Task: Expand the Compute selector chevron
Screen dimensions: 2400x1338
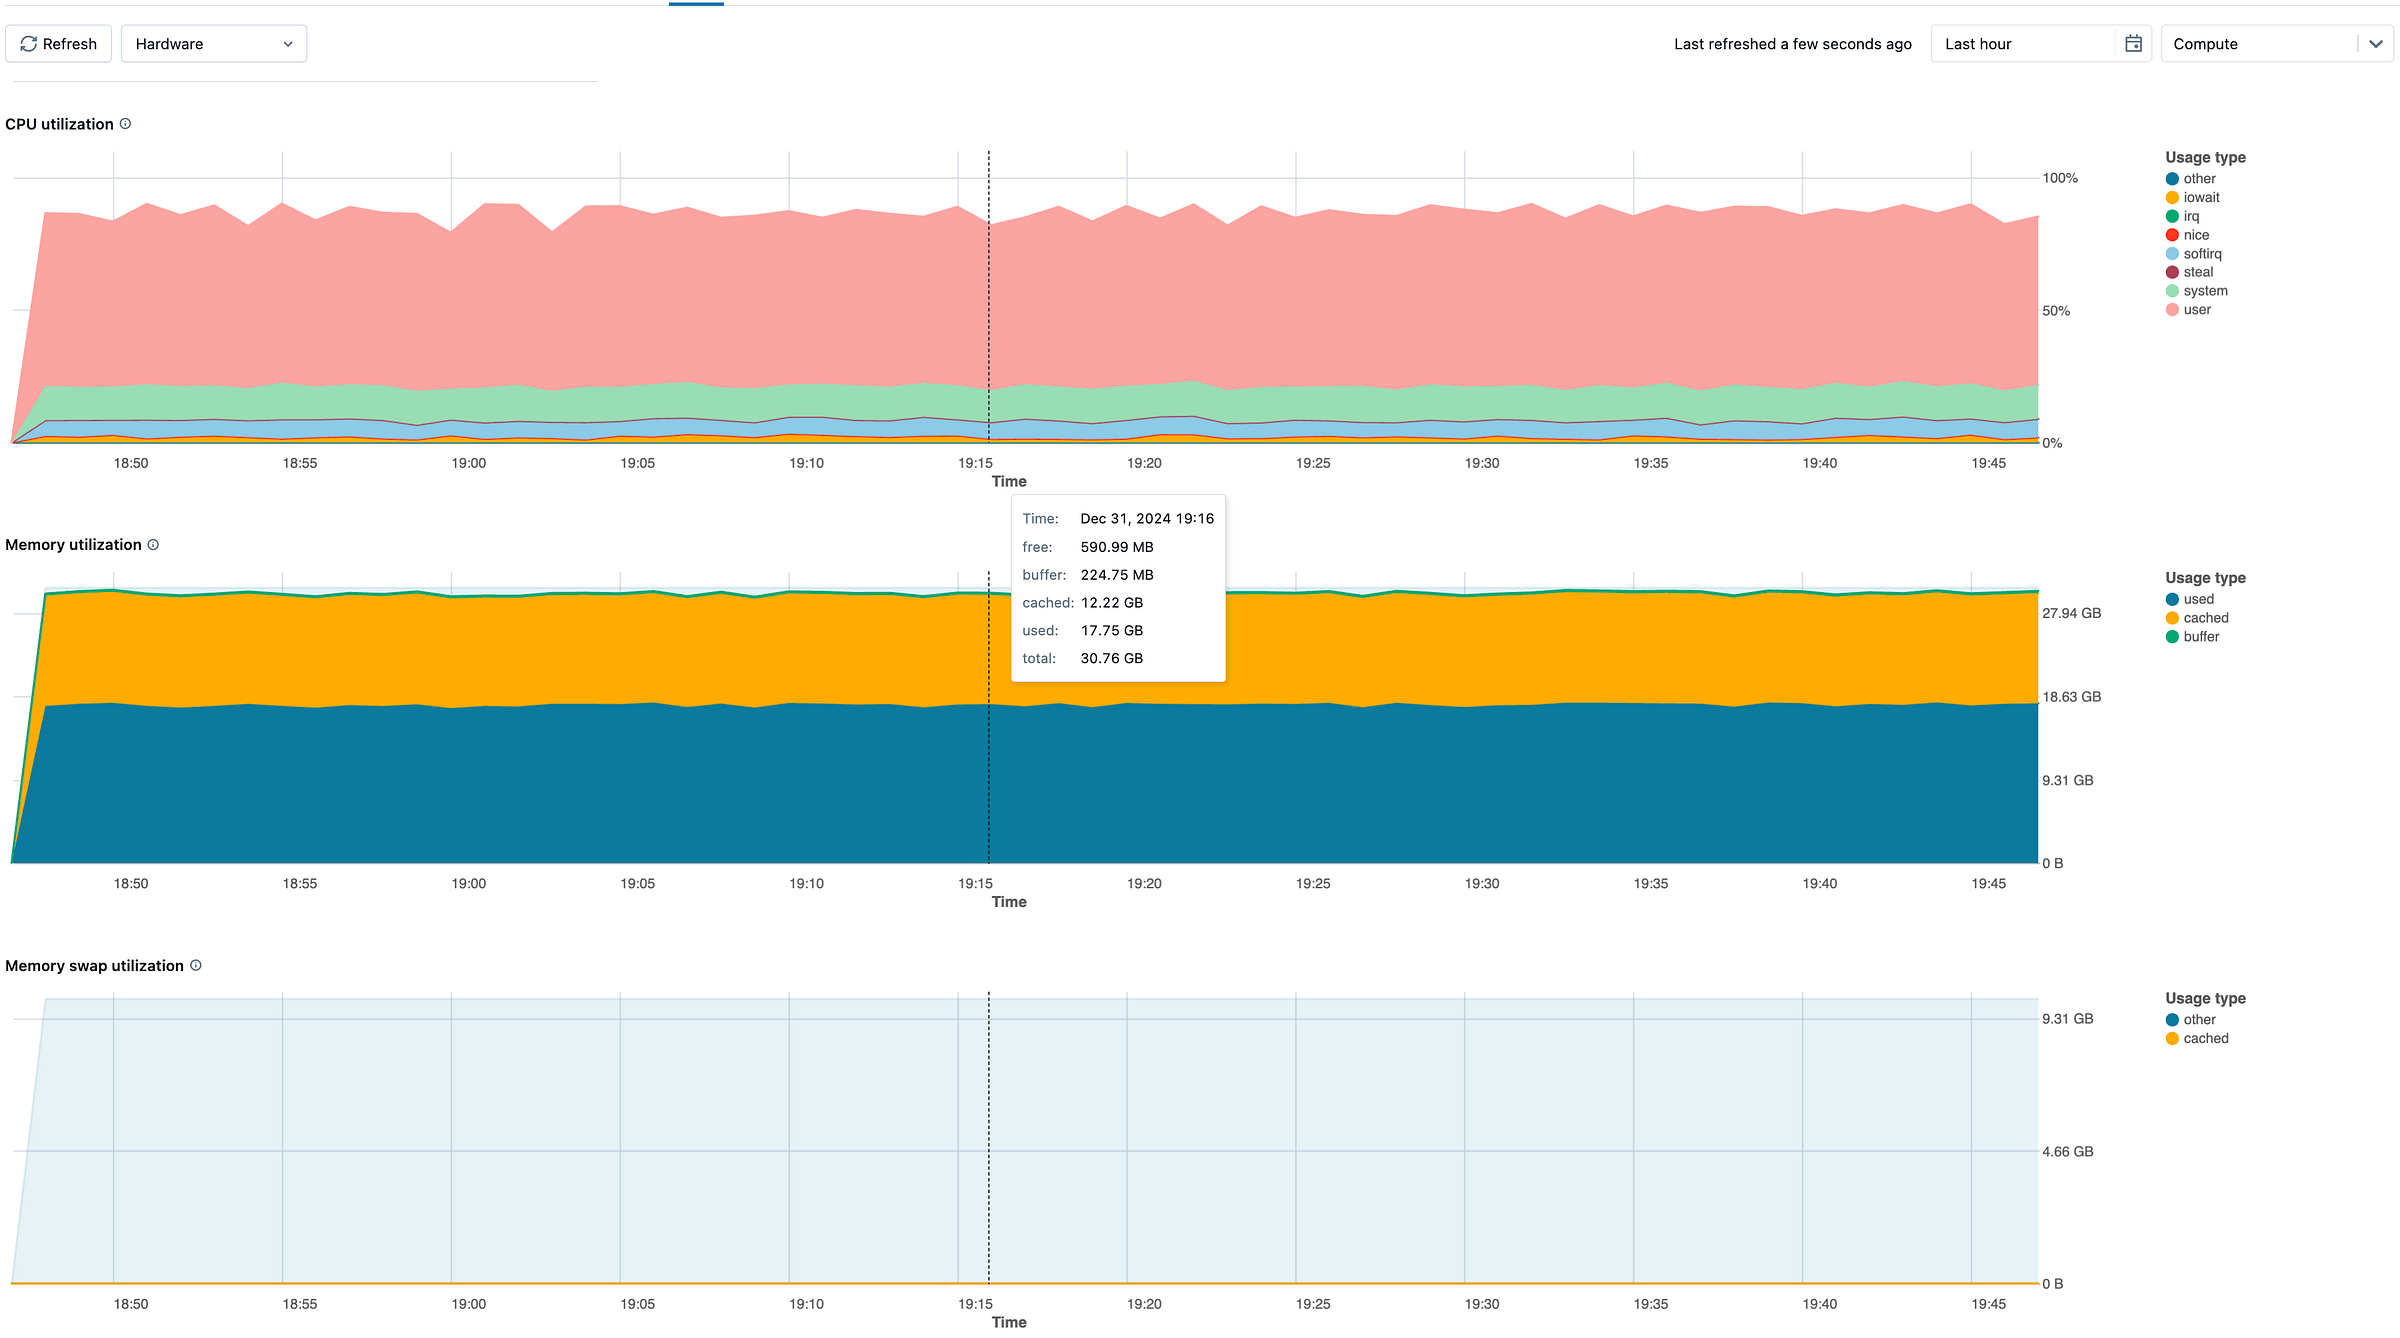Action: point(2375,44)
